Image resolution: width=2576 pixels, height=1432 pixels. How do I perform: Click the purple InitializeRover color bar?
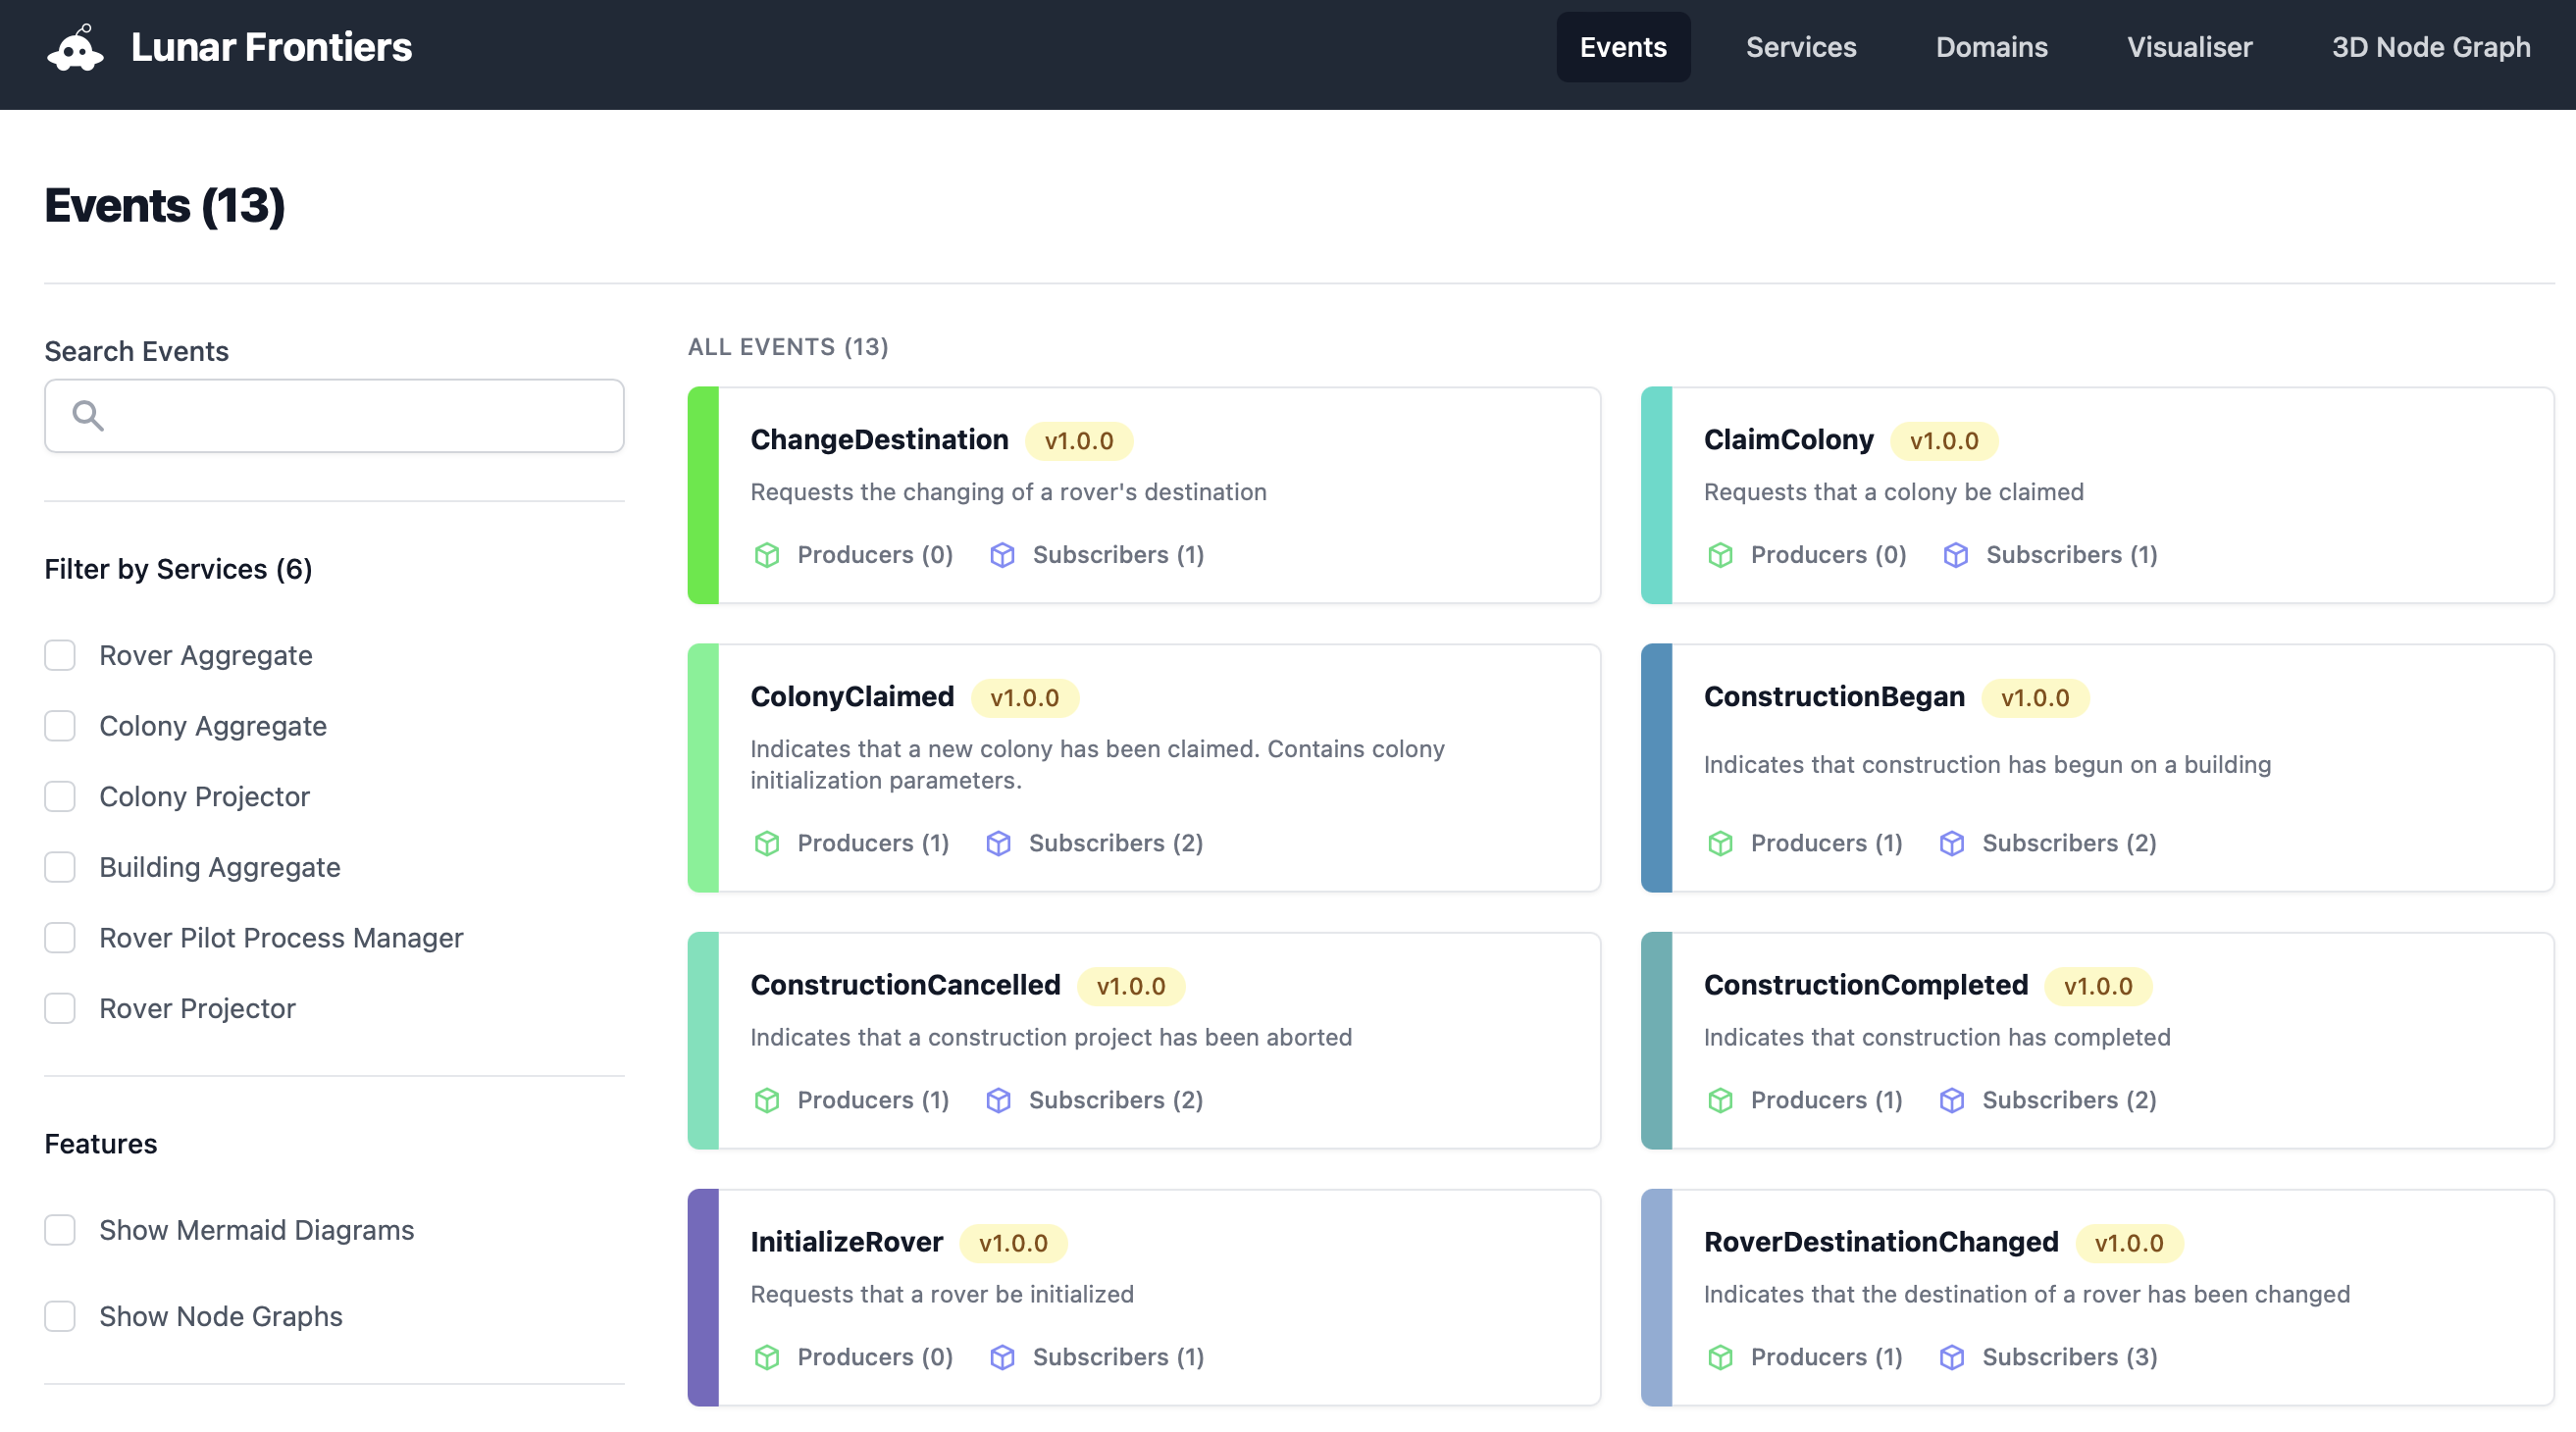point(703,1297)
